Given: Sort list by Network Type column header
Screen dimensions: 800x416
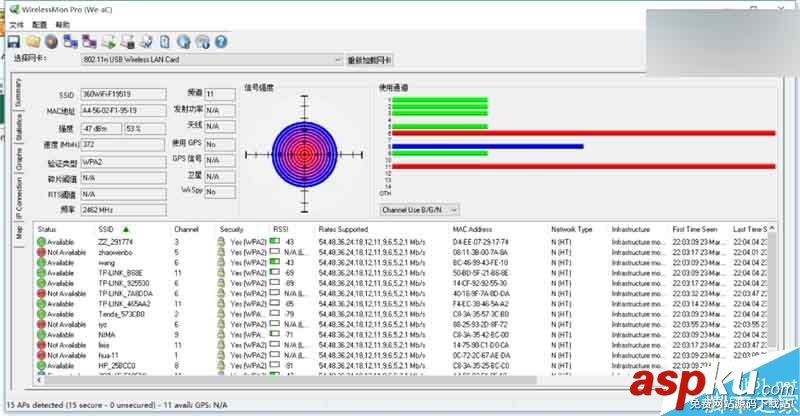Looking at the screenshot, I should pyautogui.click(x=571, y=229).
